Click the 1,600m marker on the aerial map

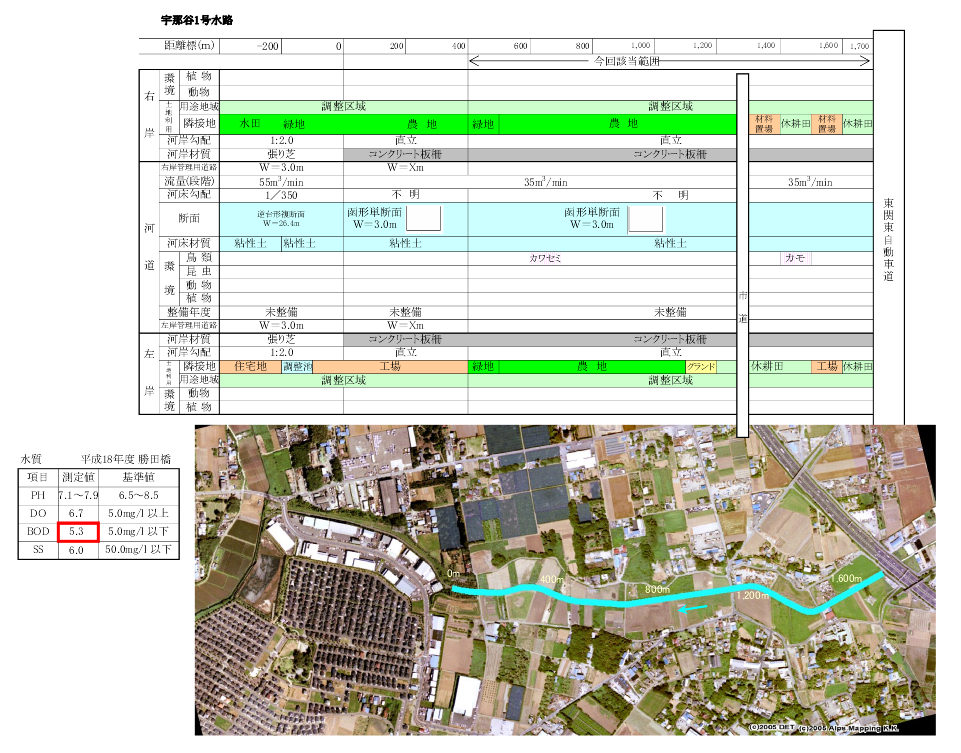[x=846, y=579]
